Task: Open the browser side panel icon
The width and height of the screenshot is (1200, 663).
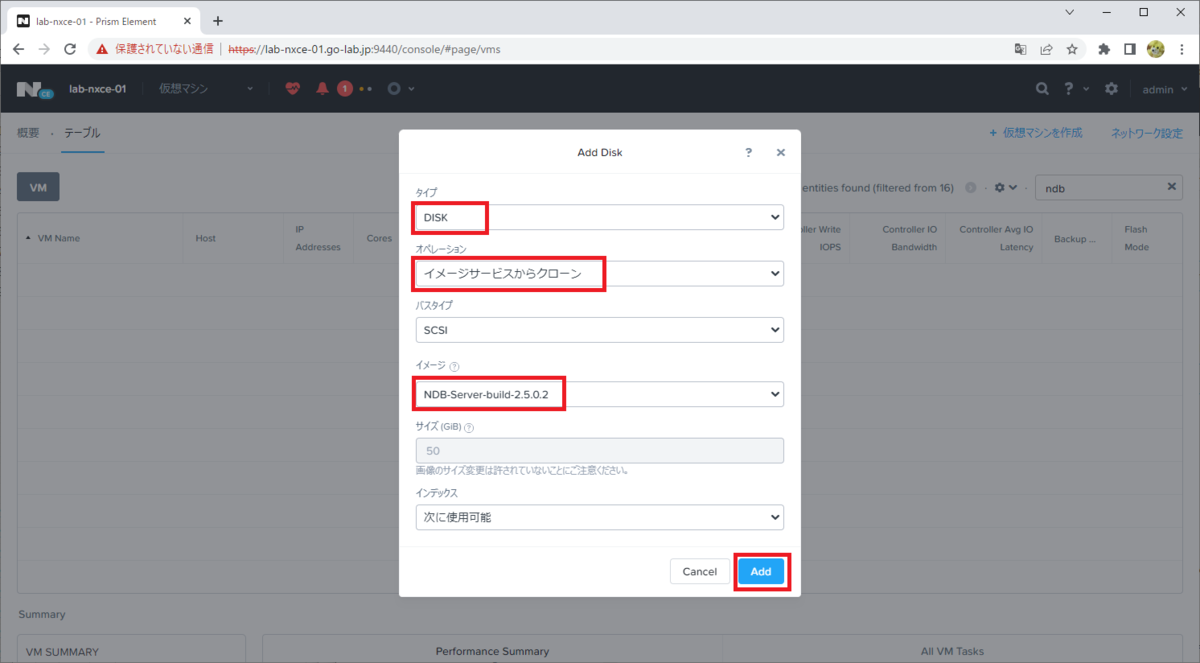Action: coord(1129,48)
